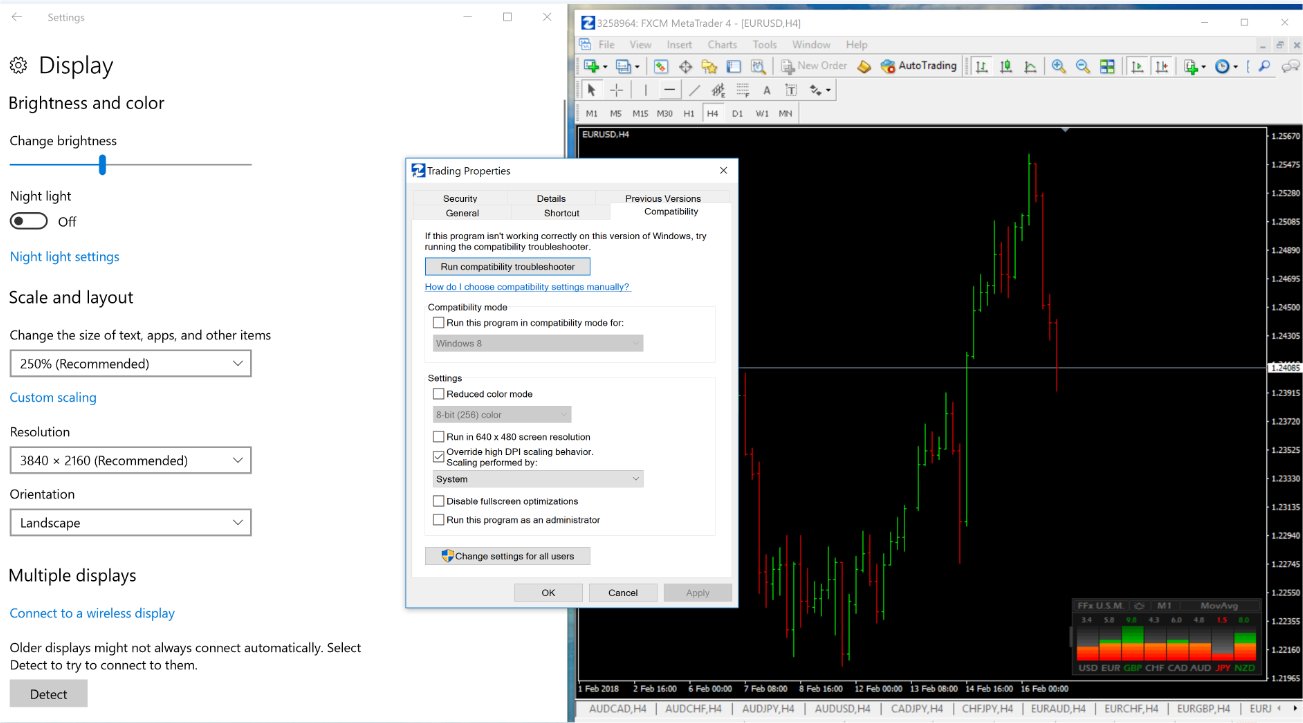Viewport: 1303px width, 723px height.
Task: Switch to the Security tab
Action: pyautogui.click(x=460, y=198)
